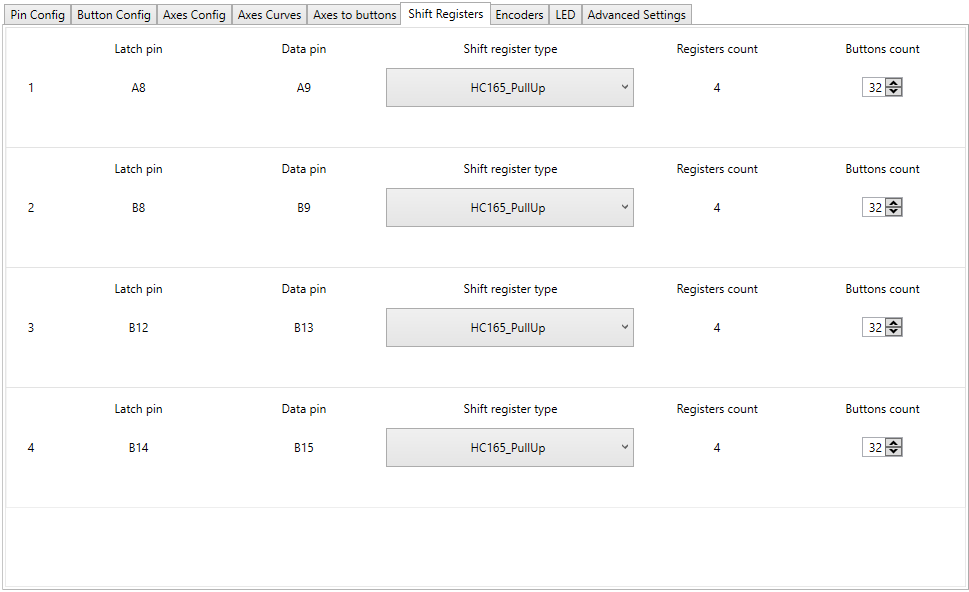Viewport: 969px width, 592px height.
Task: Open the LED tab
Action: [565, 15]
